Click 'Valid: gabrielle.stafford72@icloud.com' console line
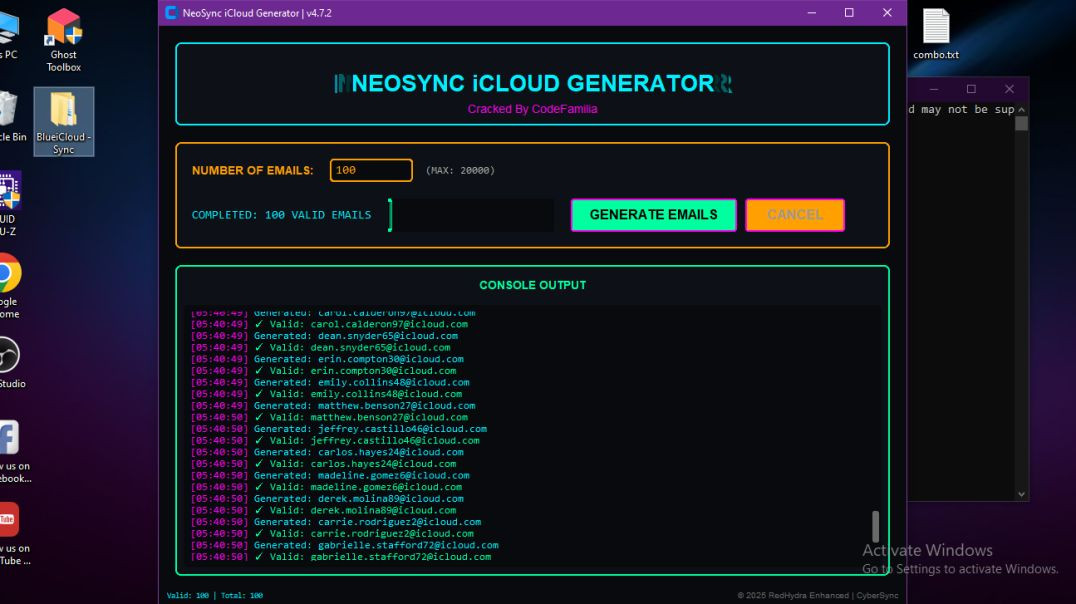The width and height of the screenshot is (1076, 604). point(341,557)
